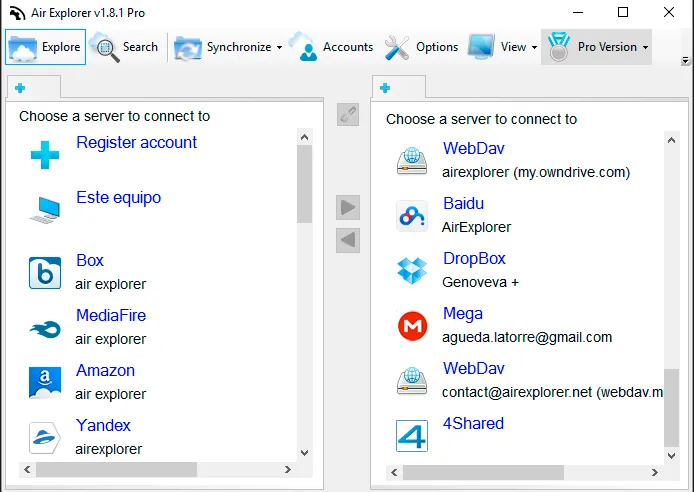Image resolution: width=694 pixels, height=492 pixels.
Task: Click the Amazon cloud drive icon
Action: pos(45,383)
